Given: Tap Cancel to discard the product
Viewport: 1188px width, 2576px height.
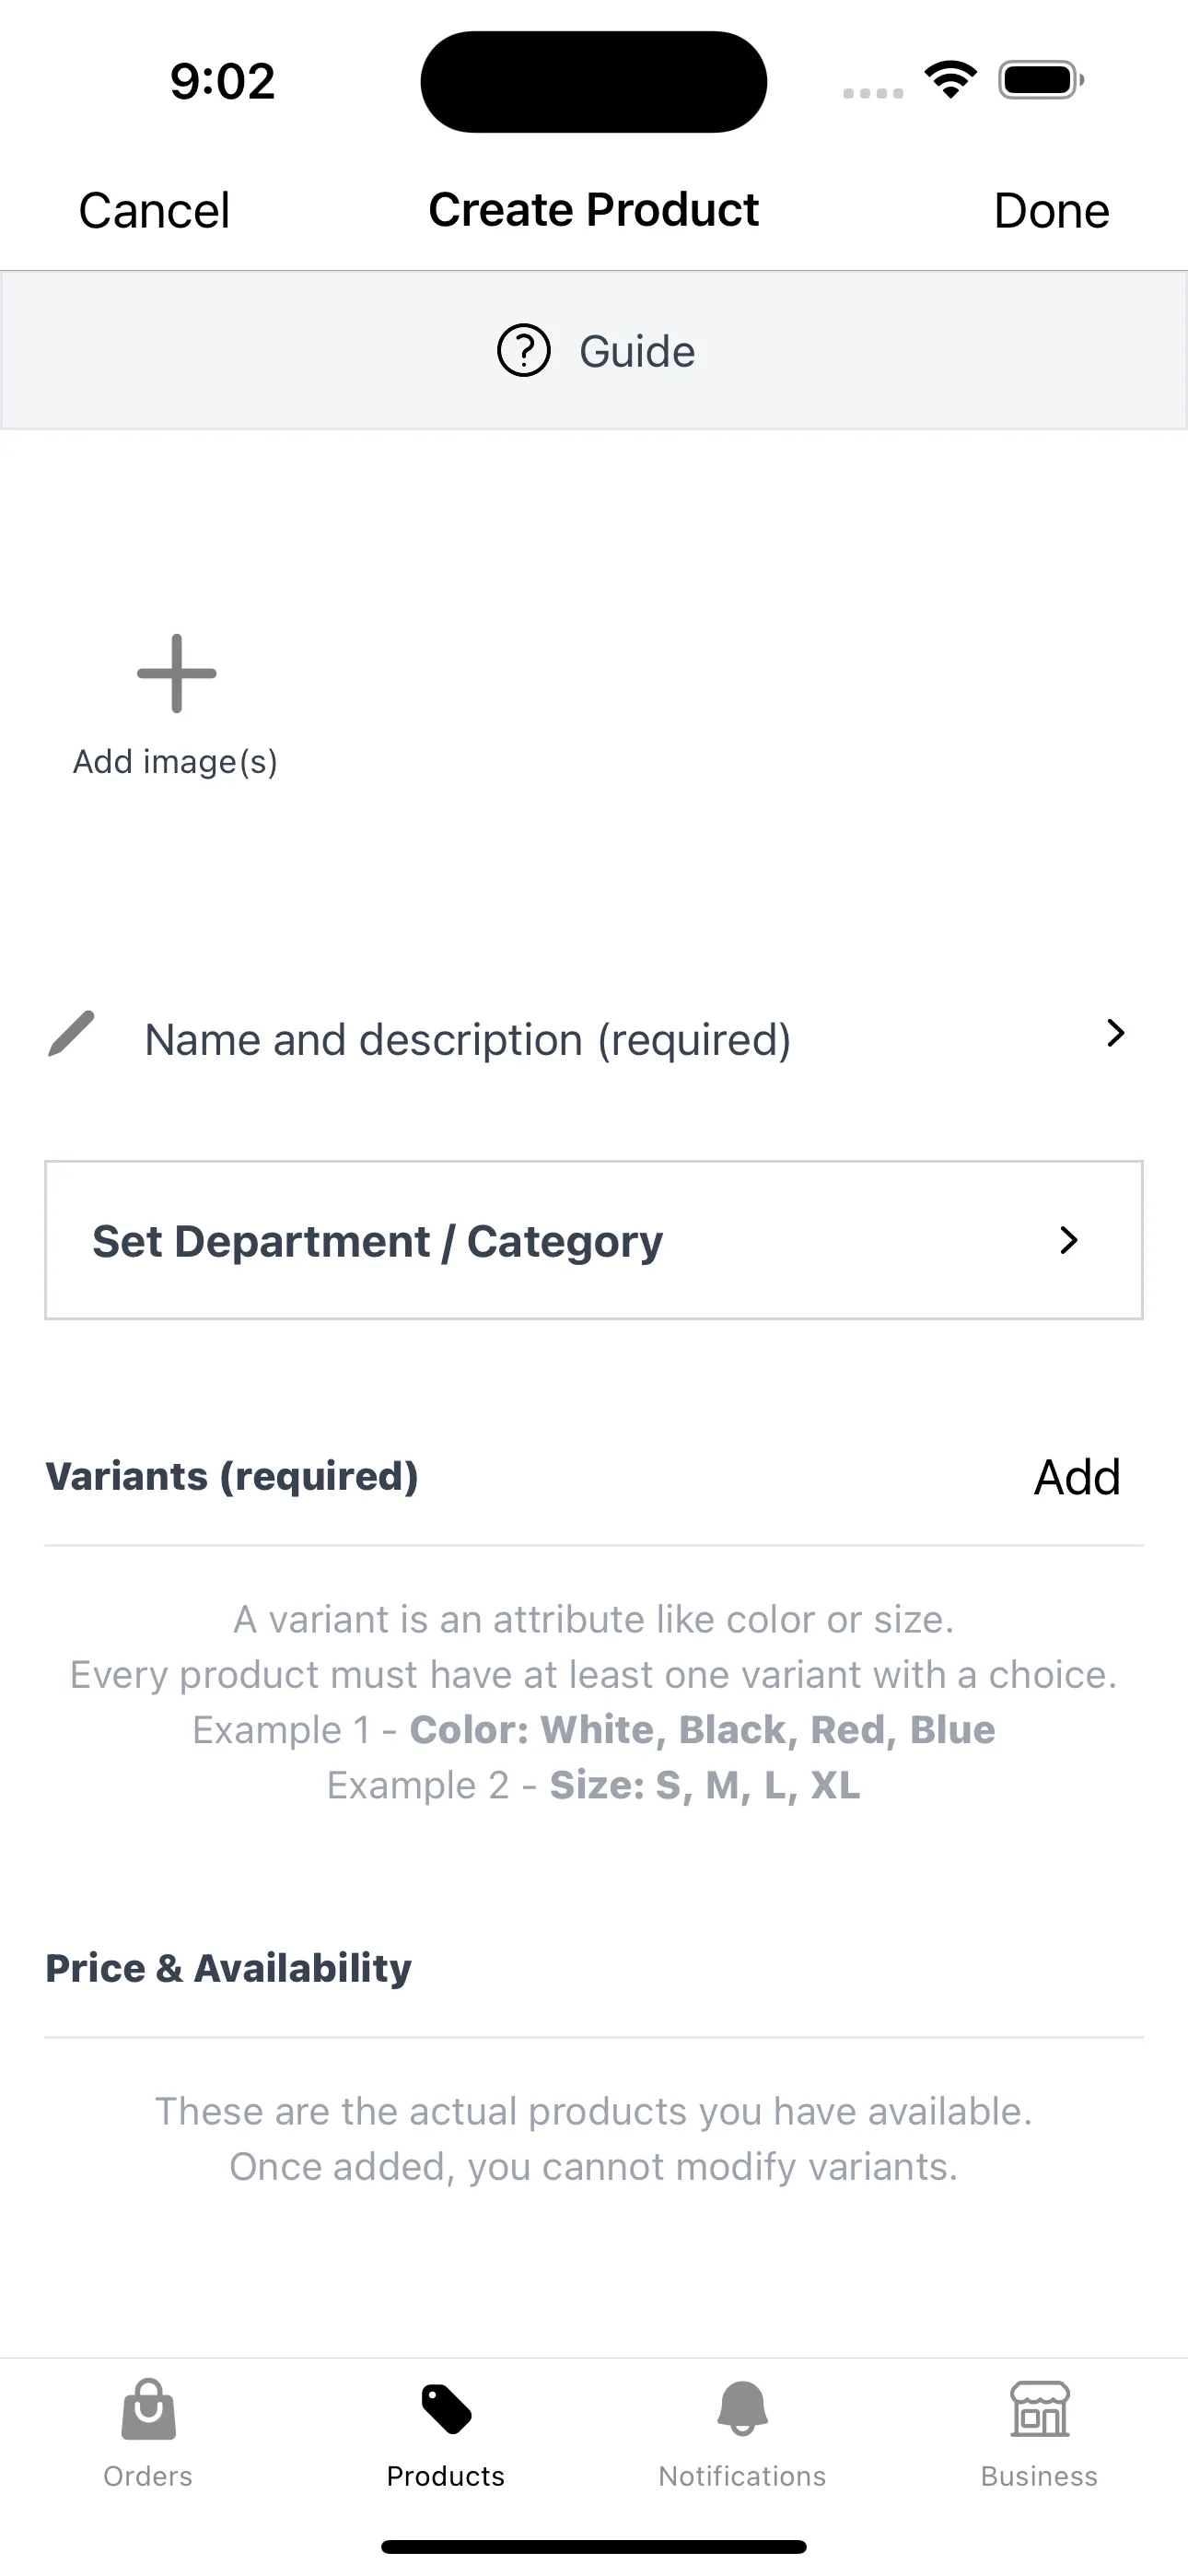Looking at the screenshot, I should (x=153, y=210).
